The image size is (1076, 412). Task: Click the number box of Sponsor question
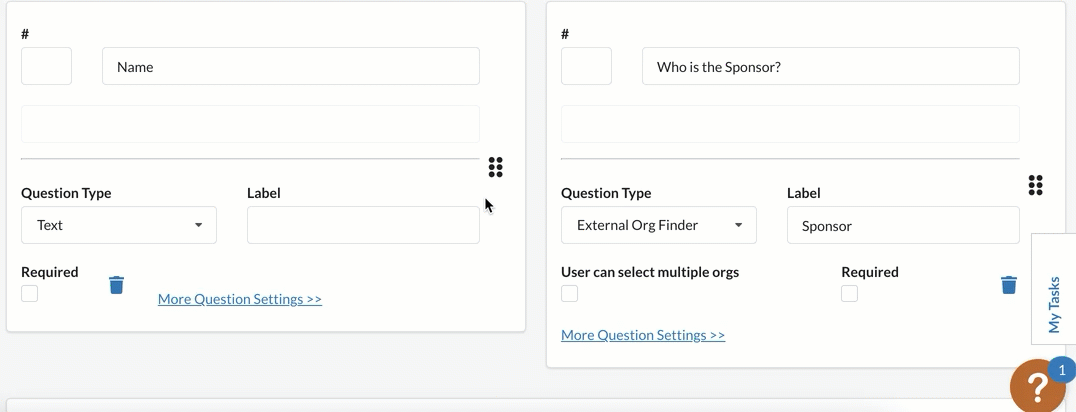pos(587,67)
